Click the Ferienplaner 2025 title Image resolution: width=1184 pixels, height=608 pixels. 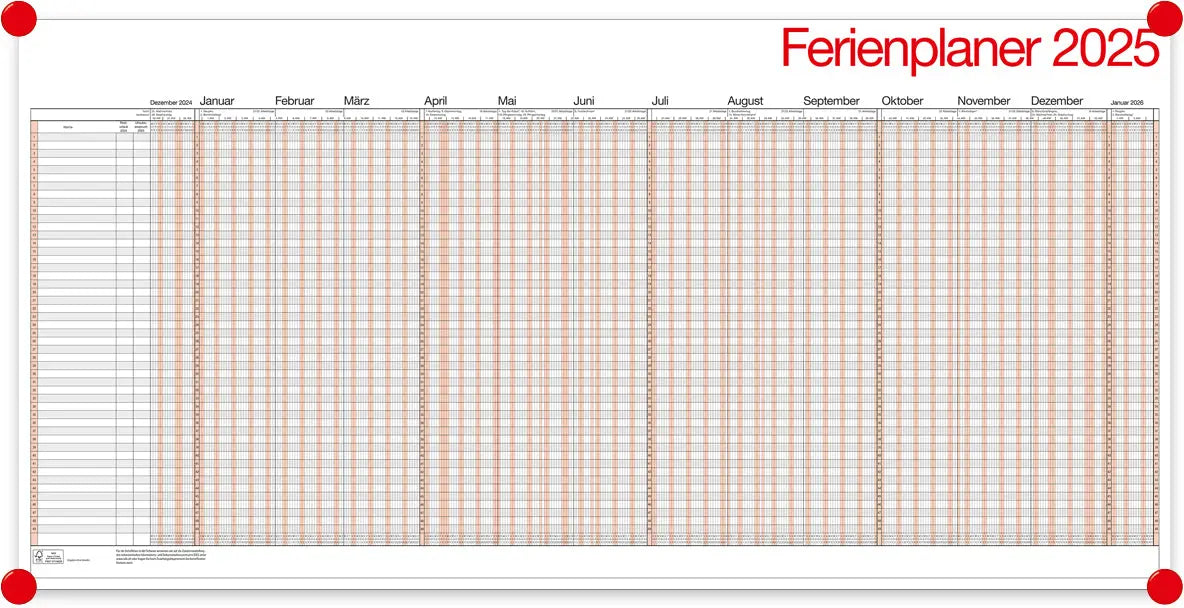point(969,48)
